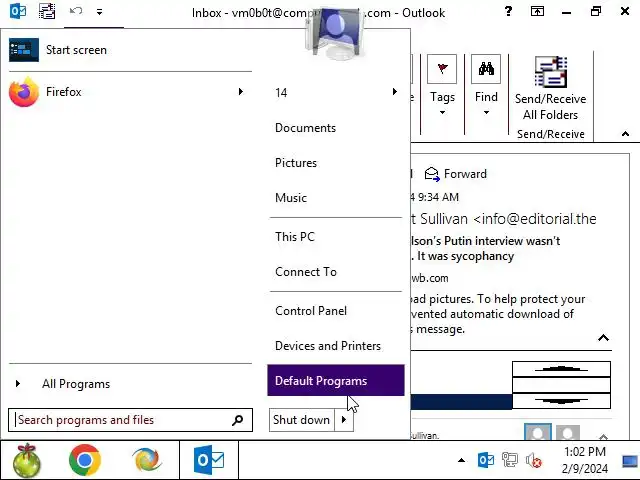The image size is (640, 480).
Task: Open Pictures from the Start menu
Action: [336, 163]
